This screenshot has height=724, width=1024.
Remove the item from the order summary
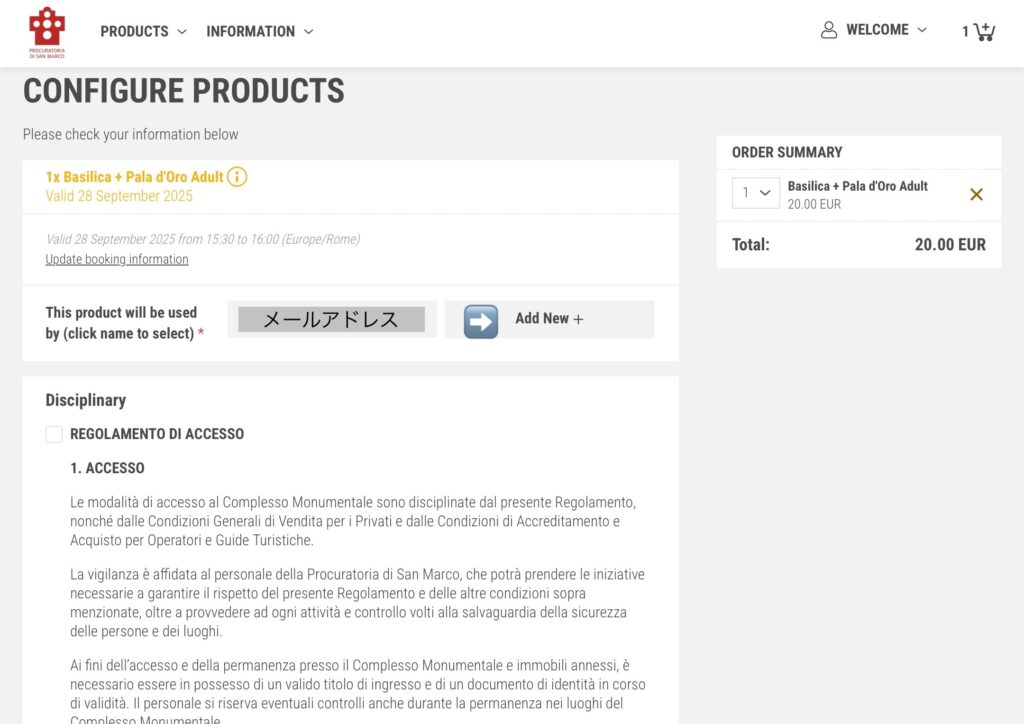tap(976, 194)
